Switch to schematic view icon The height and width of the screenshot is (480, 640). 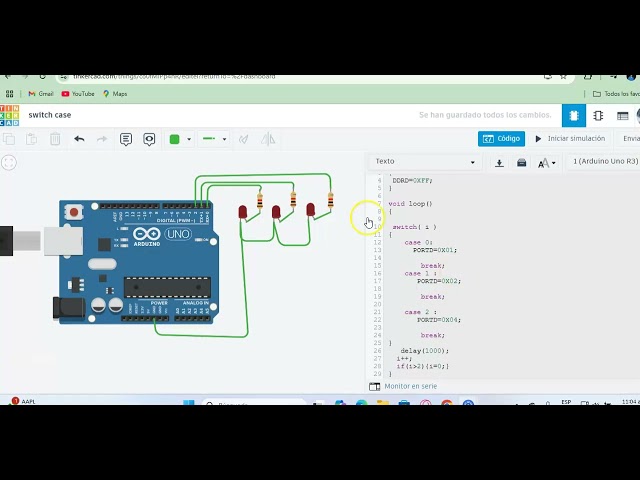(598, 116)
